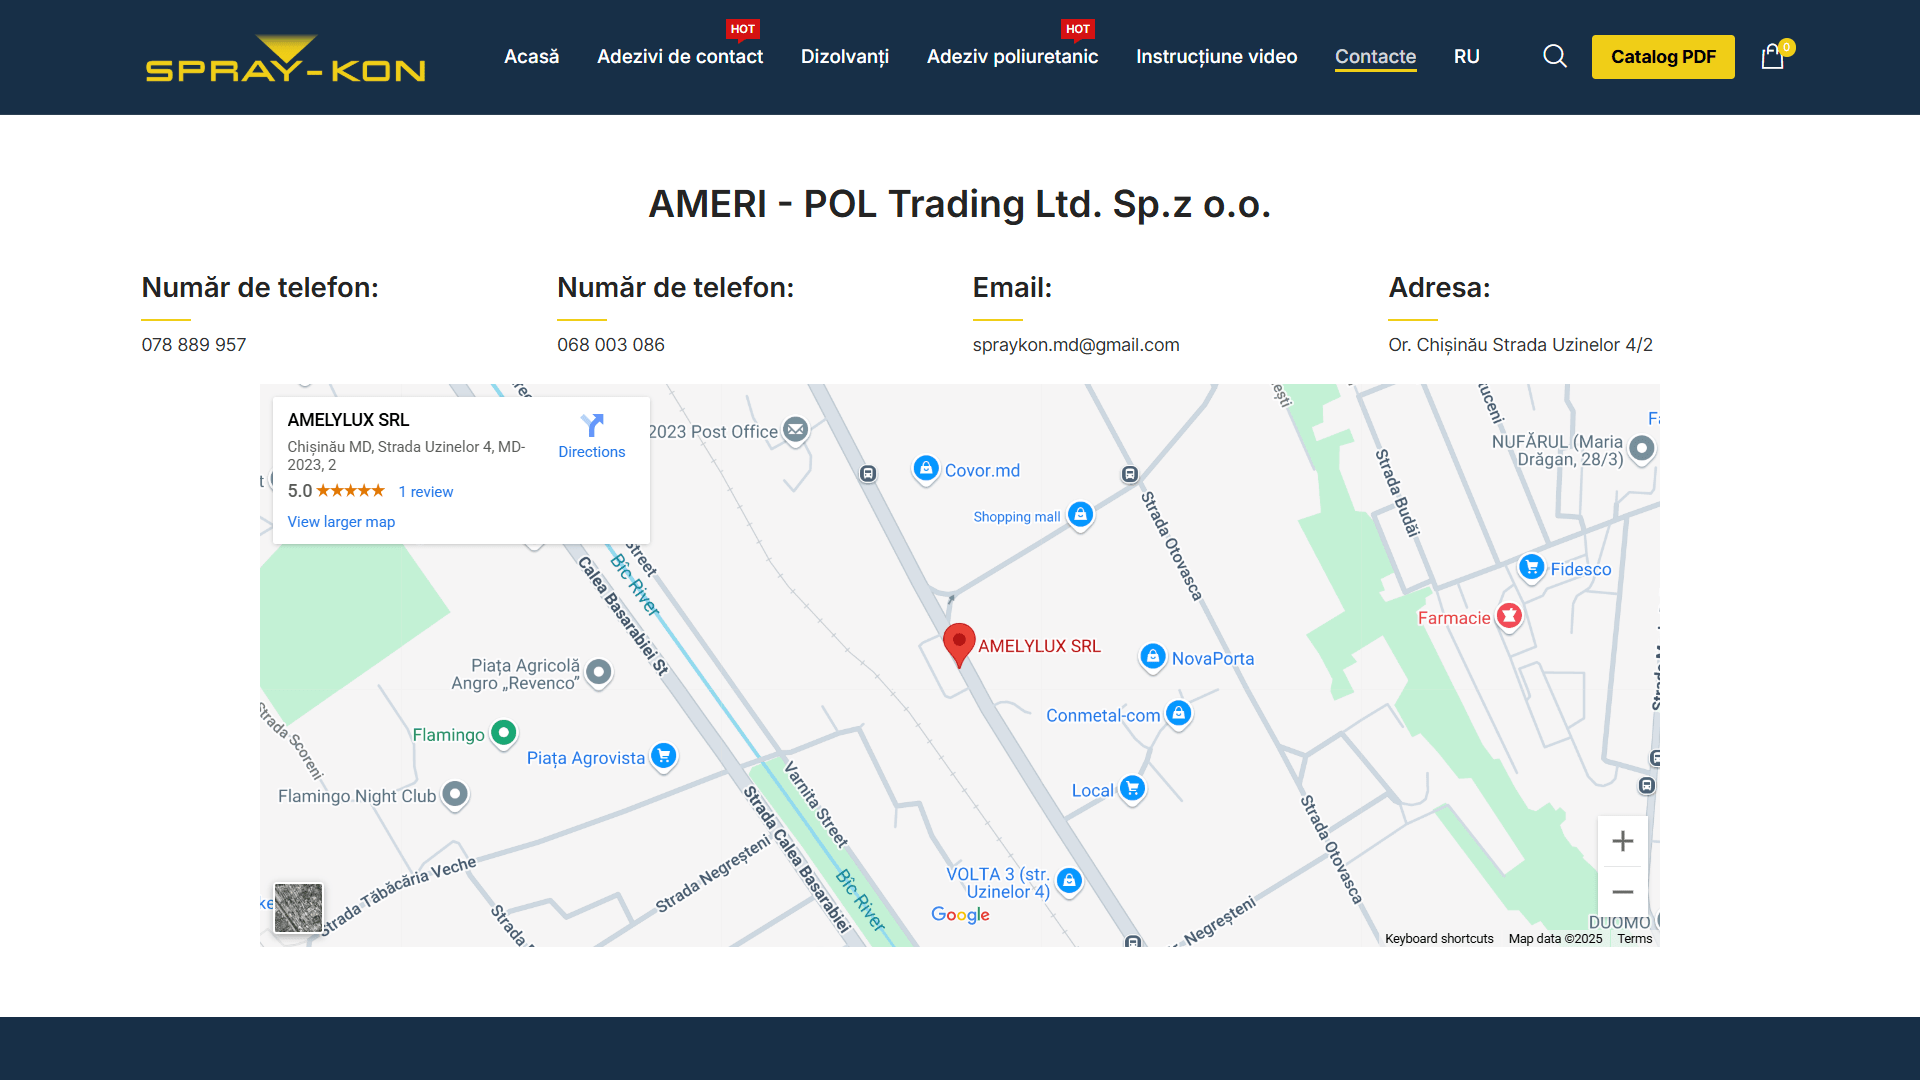1920x1080 pixels.
Task: Click the Directions link text
Action: coord(592,452)
